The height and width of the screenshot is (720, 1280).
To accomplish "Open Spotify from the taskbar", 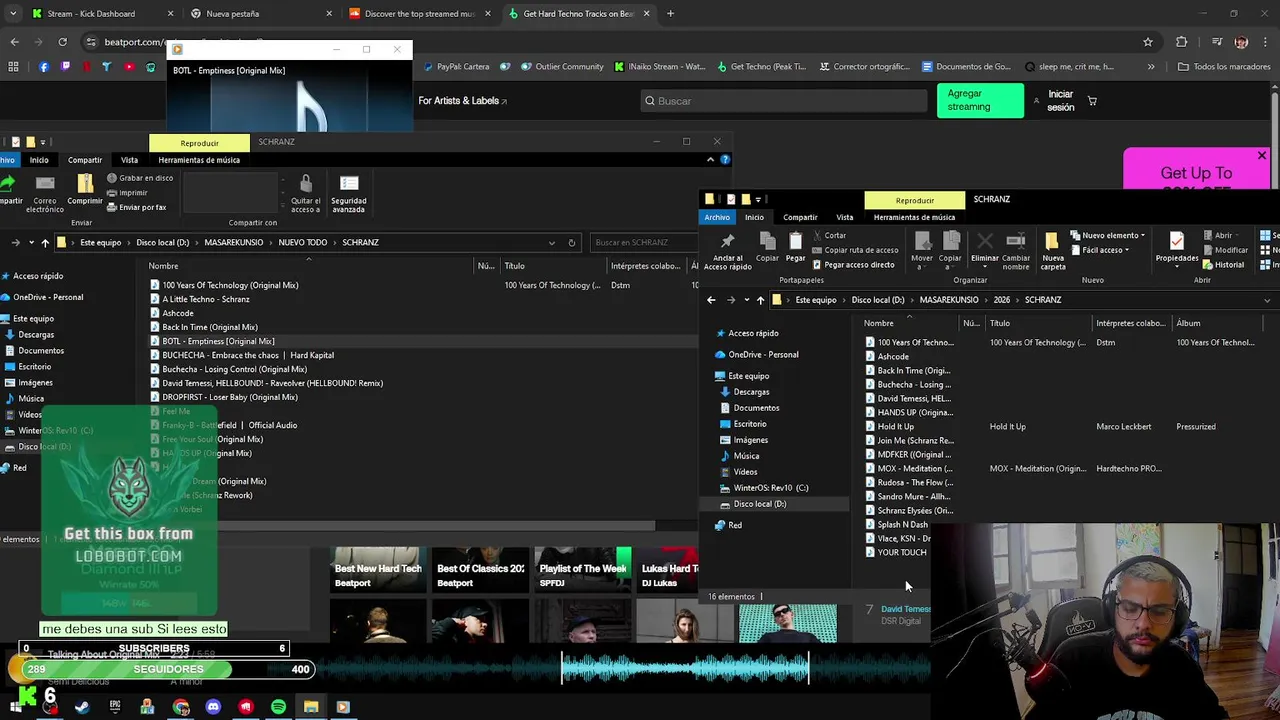I will point(278,707).
